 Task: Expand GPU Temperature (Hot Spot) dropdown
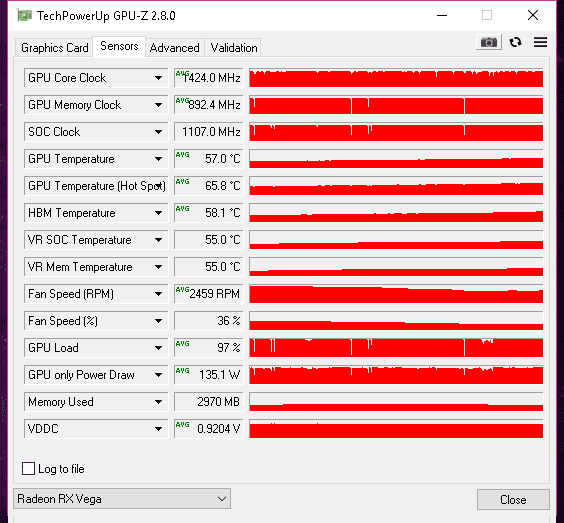pyautogui.click(x=96, y=186)
